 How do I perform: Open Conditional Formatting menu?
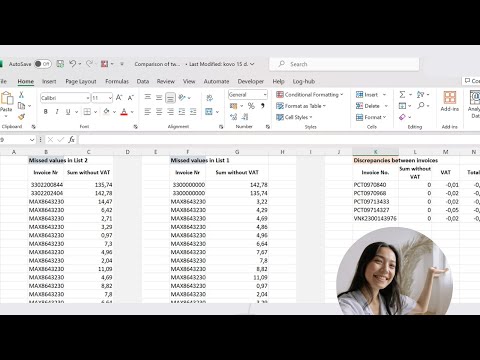309,95
